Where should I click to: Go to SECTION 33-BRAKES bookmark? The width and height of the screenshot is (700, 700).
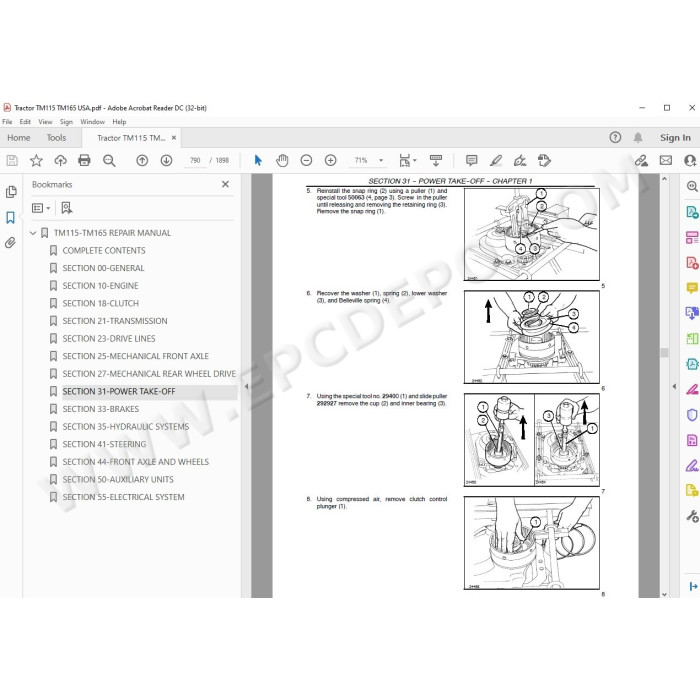tap(100, 409)
